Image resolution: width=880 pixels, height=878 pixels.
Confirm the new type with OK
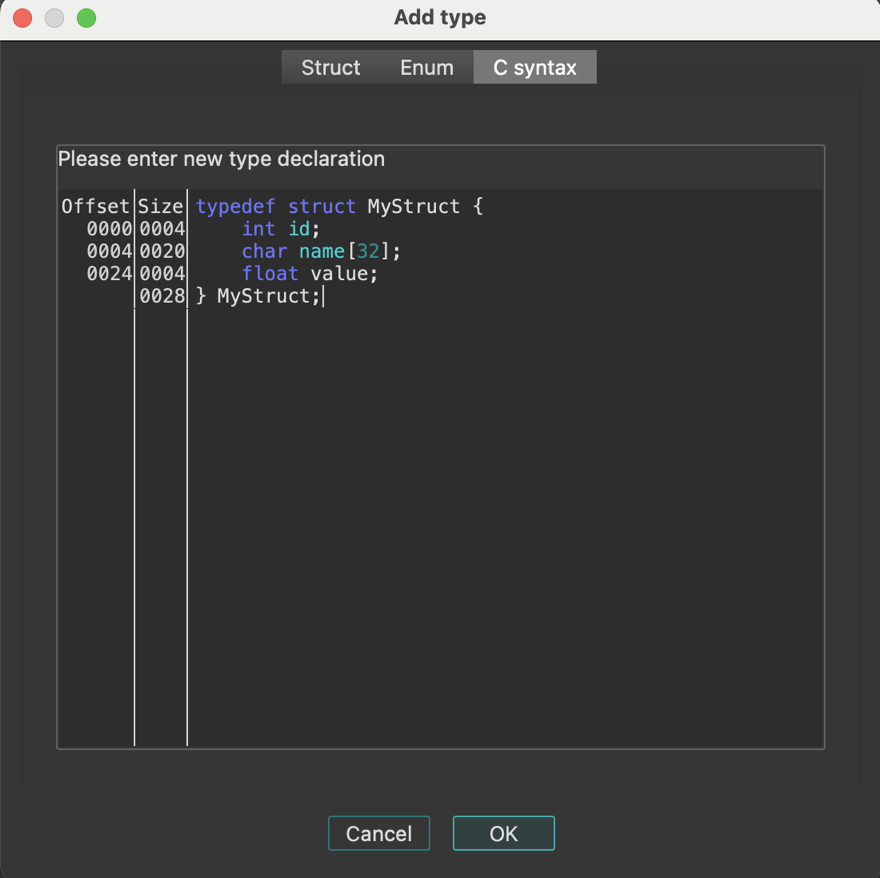pyautogui.click(x=503, y=833)
